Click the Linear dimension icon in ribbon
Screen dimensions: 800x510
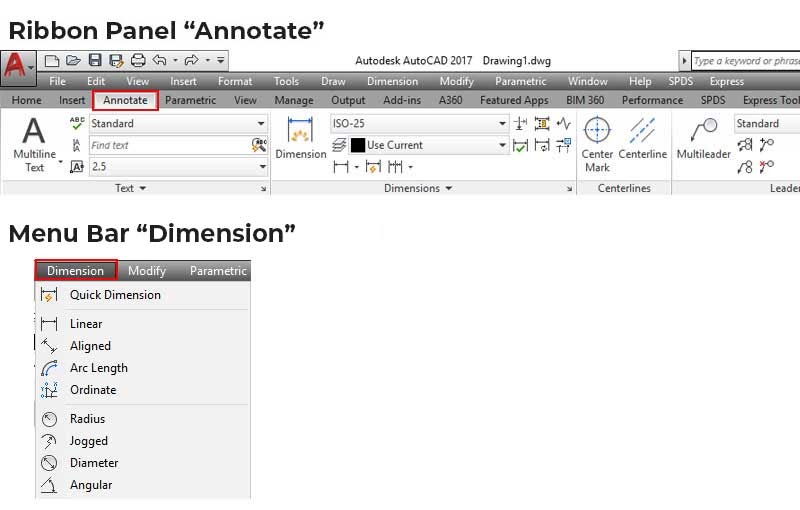pyautogui.click(x=341, y=167)
